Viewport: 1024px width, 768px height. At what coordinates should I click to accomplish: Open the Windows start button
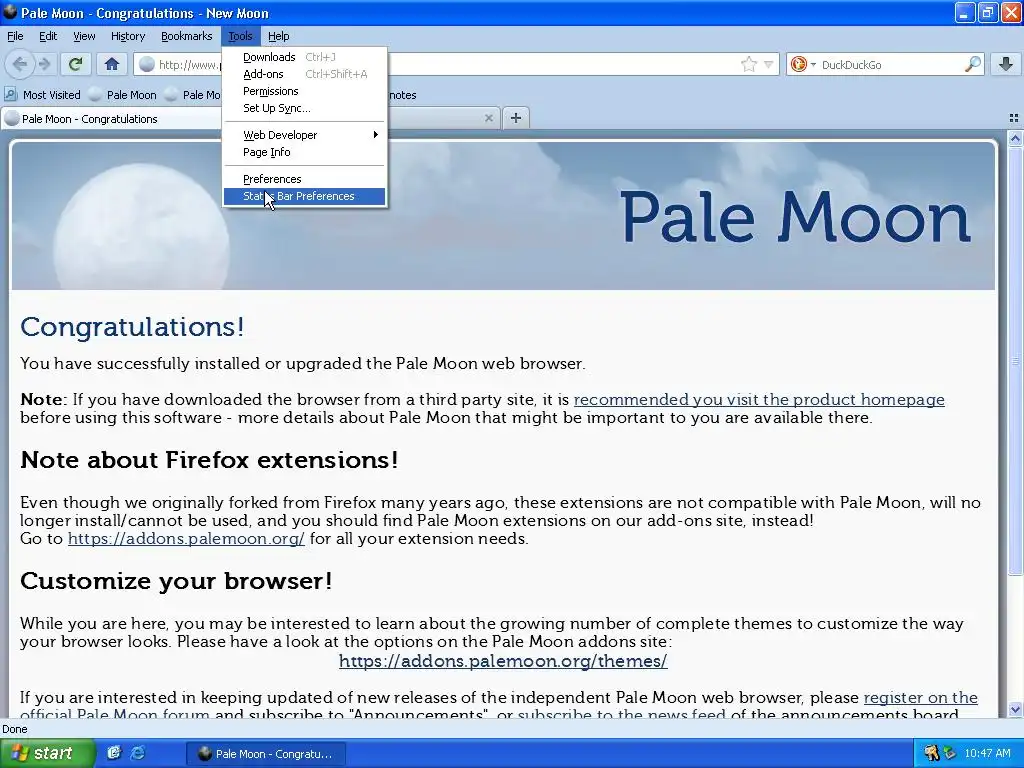click(47, 753)
